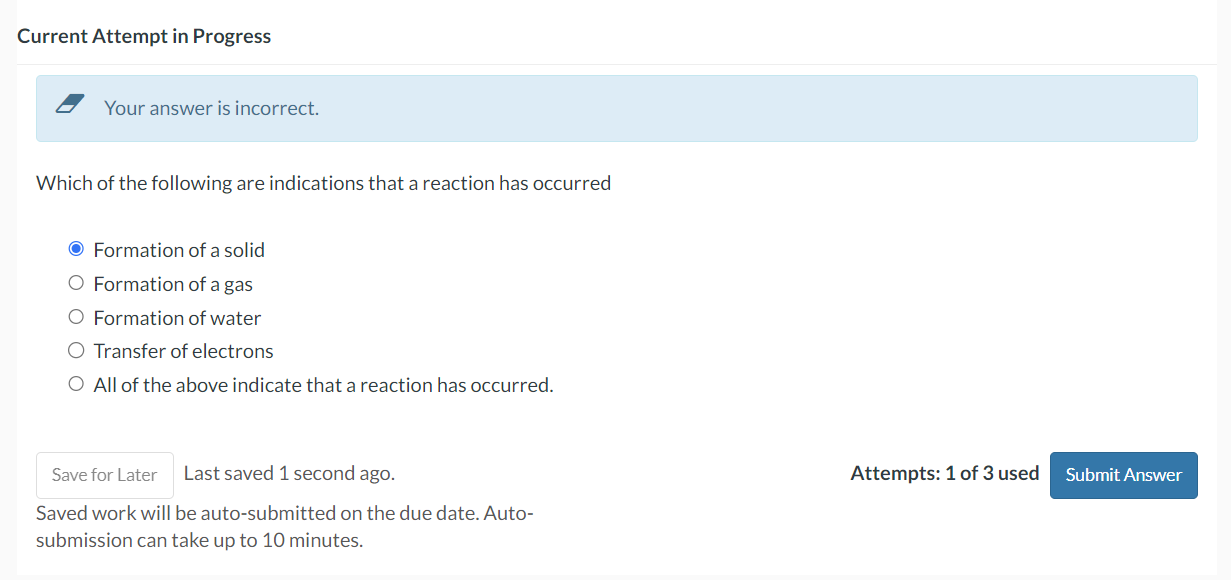Viewport: 1231px width, 580px height.
Task: Click the eraser icon in the feedback banner
Action: point(70,101)
